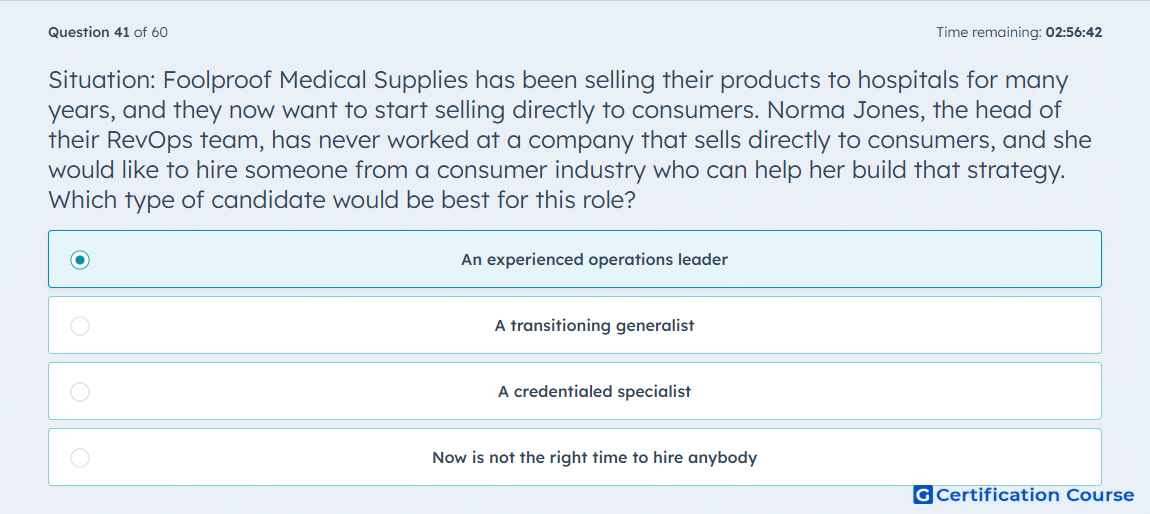The image size is (1150, 514).
Task: Click 'Foolproof Medical Supplies' in the question
Action: click(x=318, y=81)
